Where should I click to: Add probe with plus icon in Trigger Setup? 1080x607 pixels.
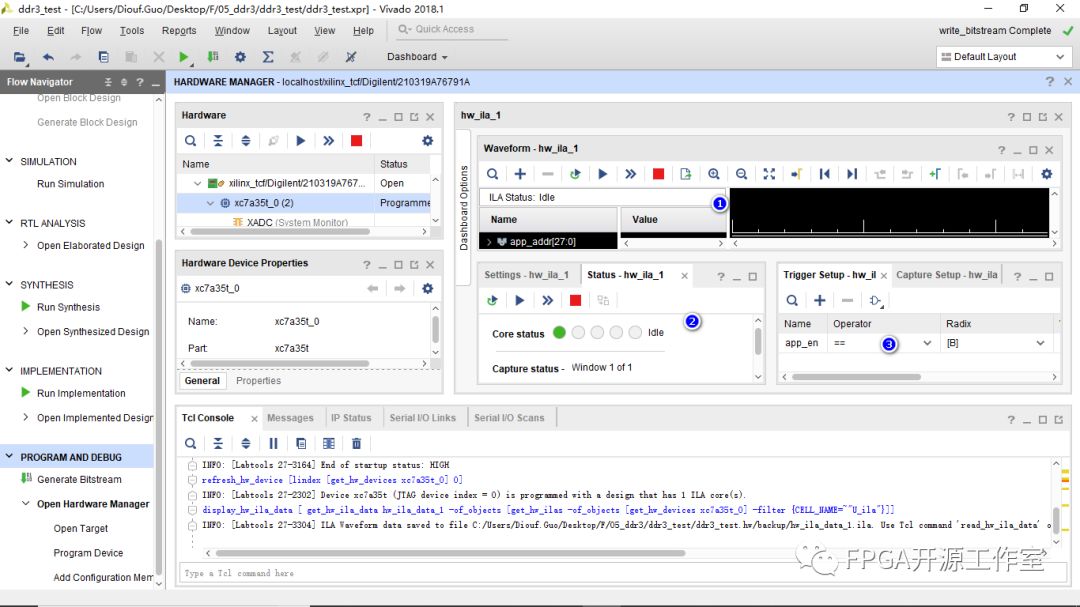point(819,300)
